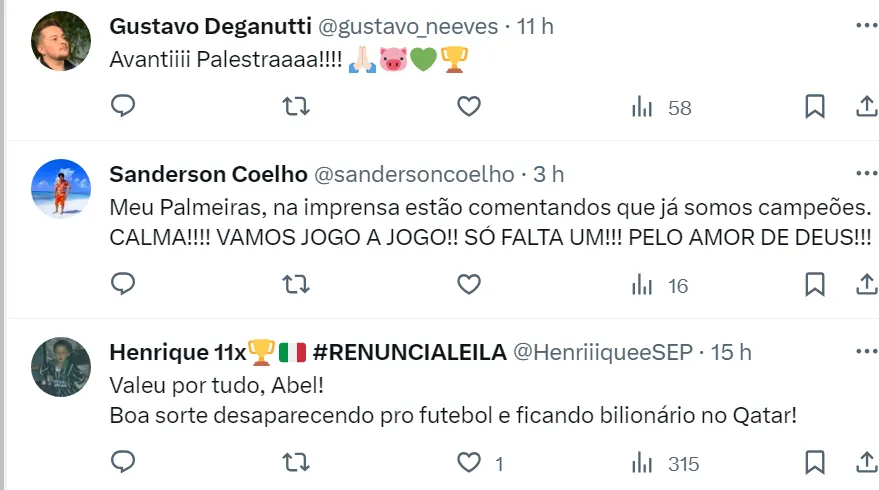Viewport: 879px width, 490px height.
Task: View analytics for Henrique's tweet showing 315
Action: 665,463
